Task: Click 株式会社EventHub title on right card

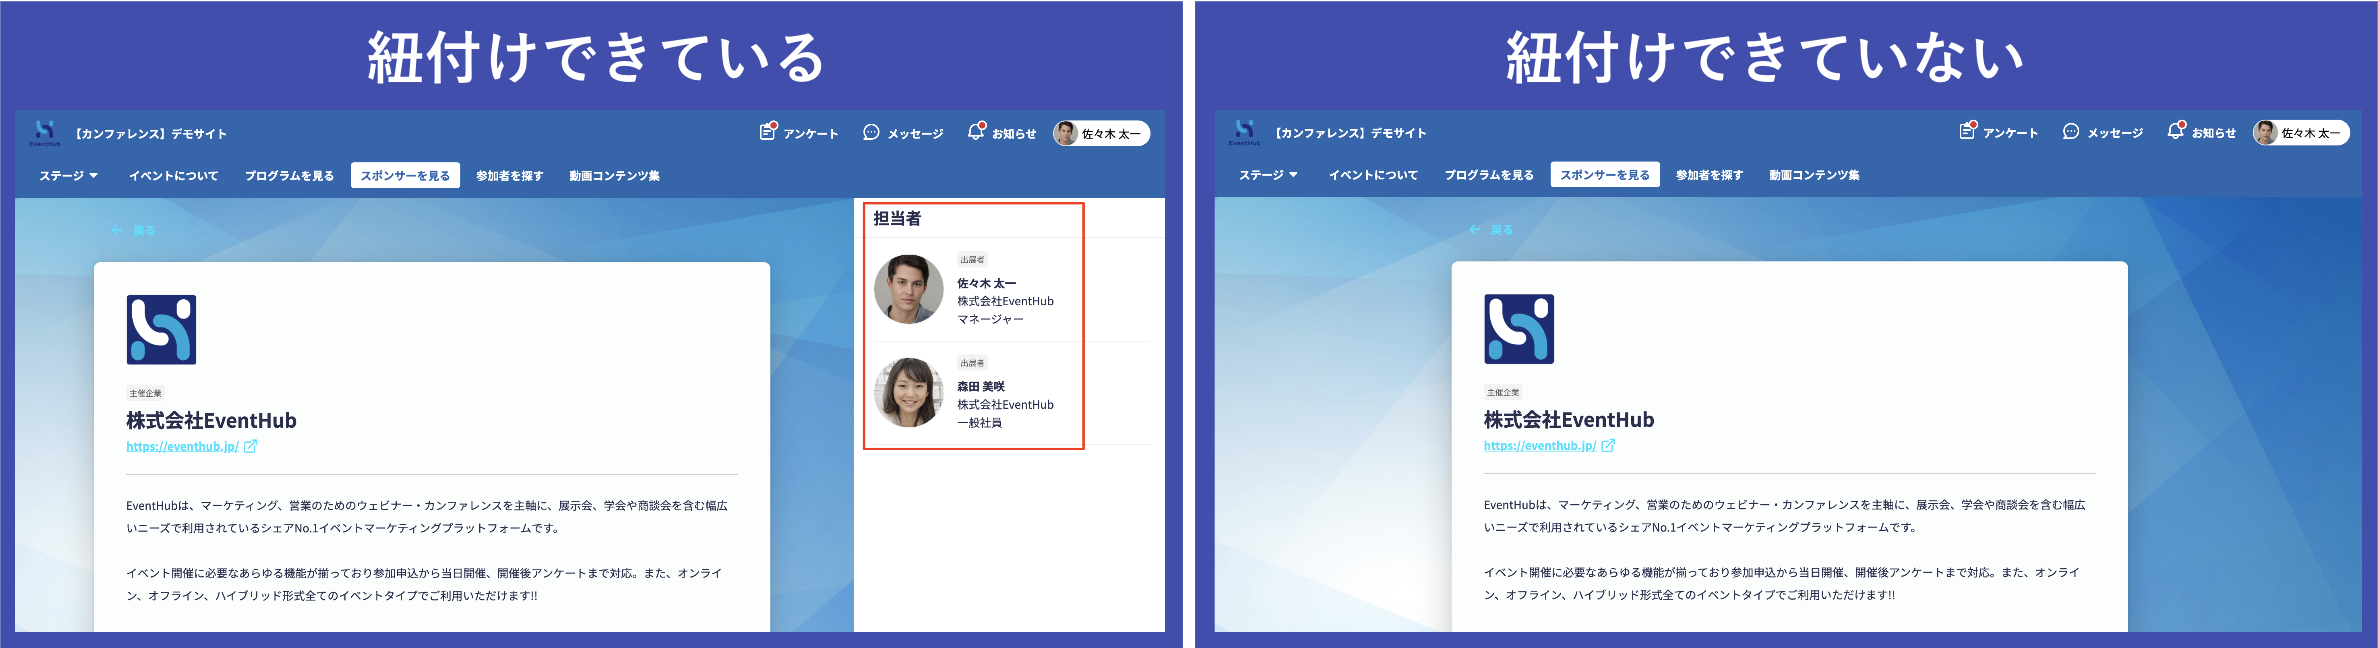Action: click(1569, 420)
